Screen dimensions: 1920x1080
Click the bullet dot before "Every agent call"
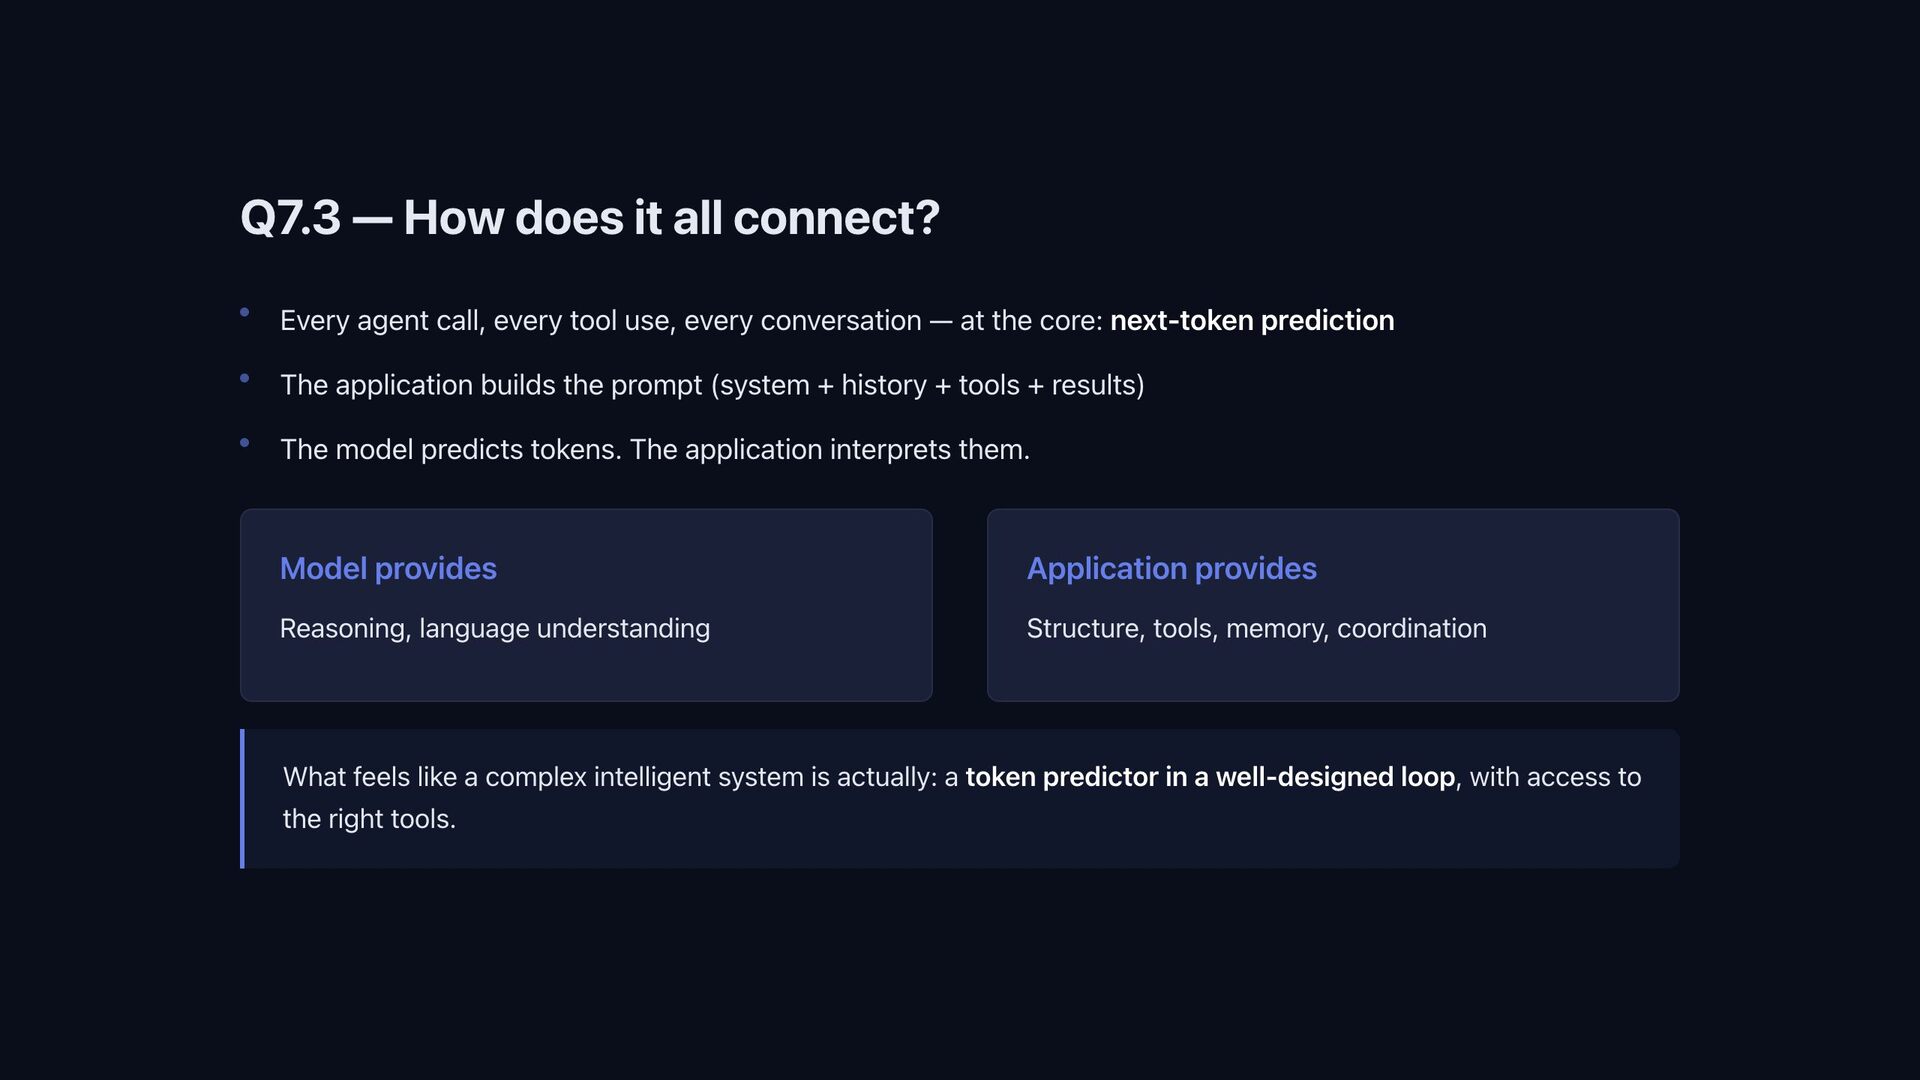click(245, 313)
